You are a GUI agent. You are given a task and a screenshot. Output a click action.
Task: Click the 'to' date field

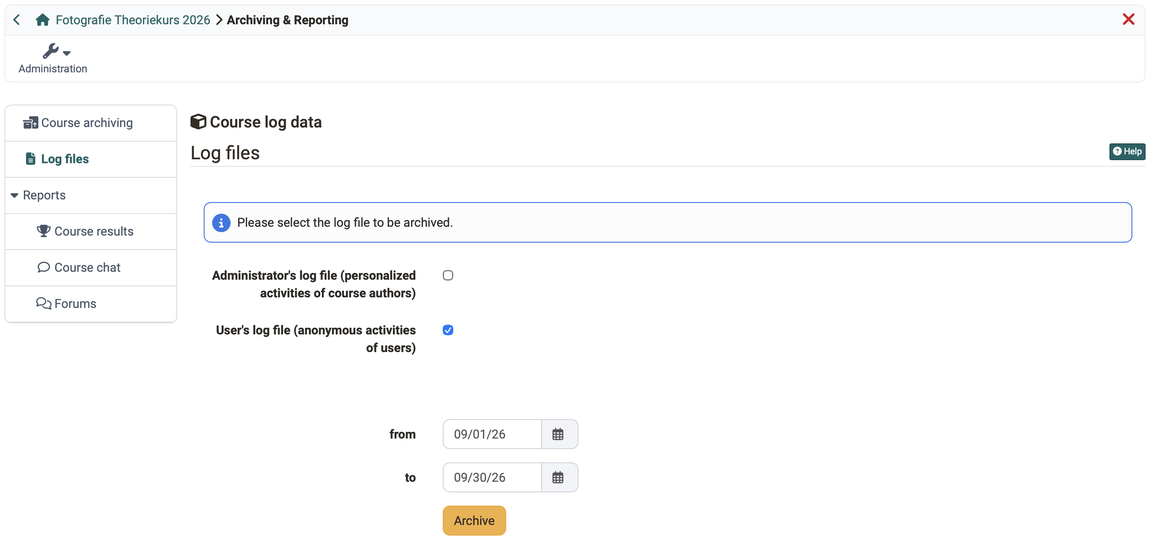[x=492, y=477]
